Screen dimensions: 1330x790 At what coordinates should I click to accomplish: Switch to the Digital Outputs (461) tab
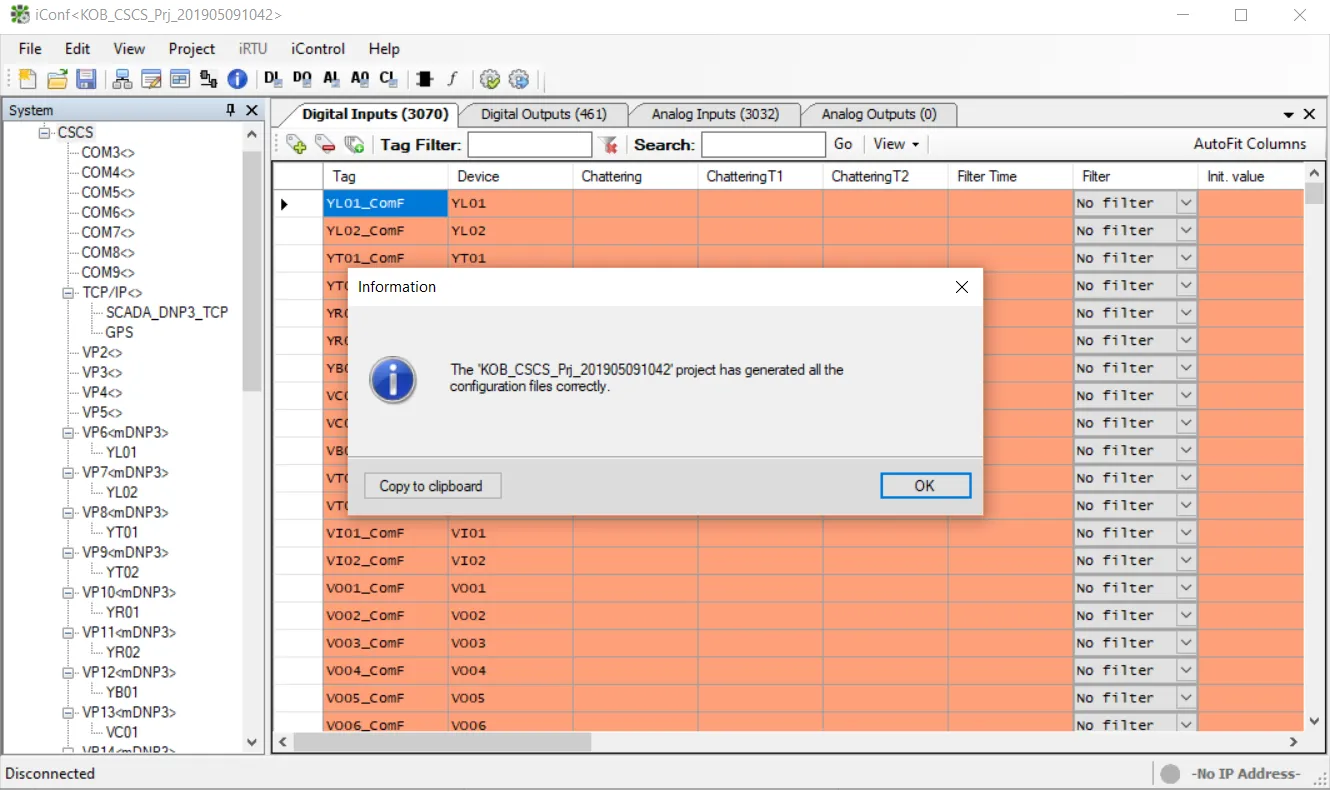pyautogui.click(x=544, y=114)
